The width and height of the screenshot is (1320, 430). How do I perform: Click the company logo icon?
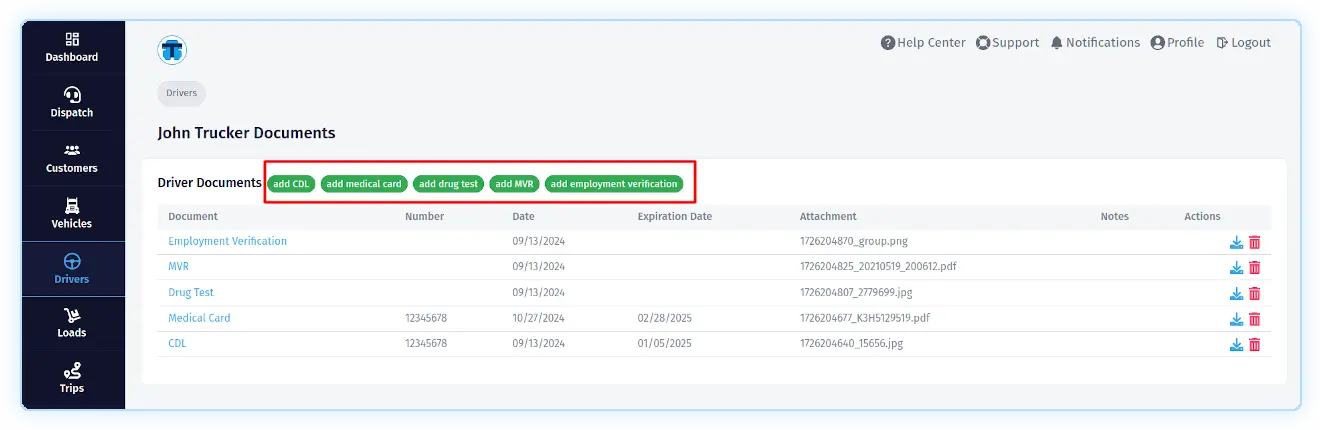(172, 49)
